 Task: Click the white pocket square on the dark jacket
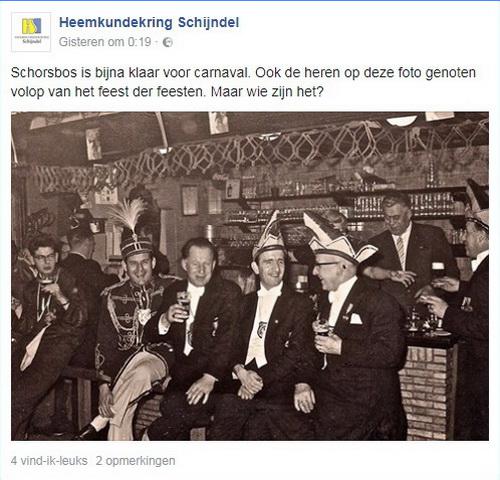click(356, 319)
